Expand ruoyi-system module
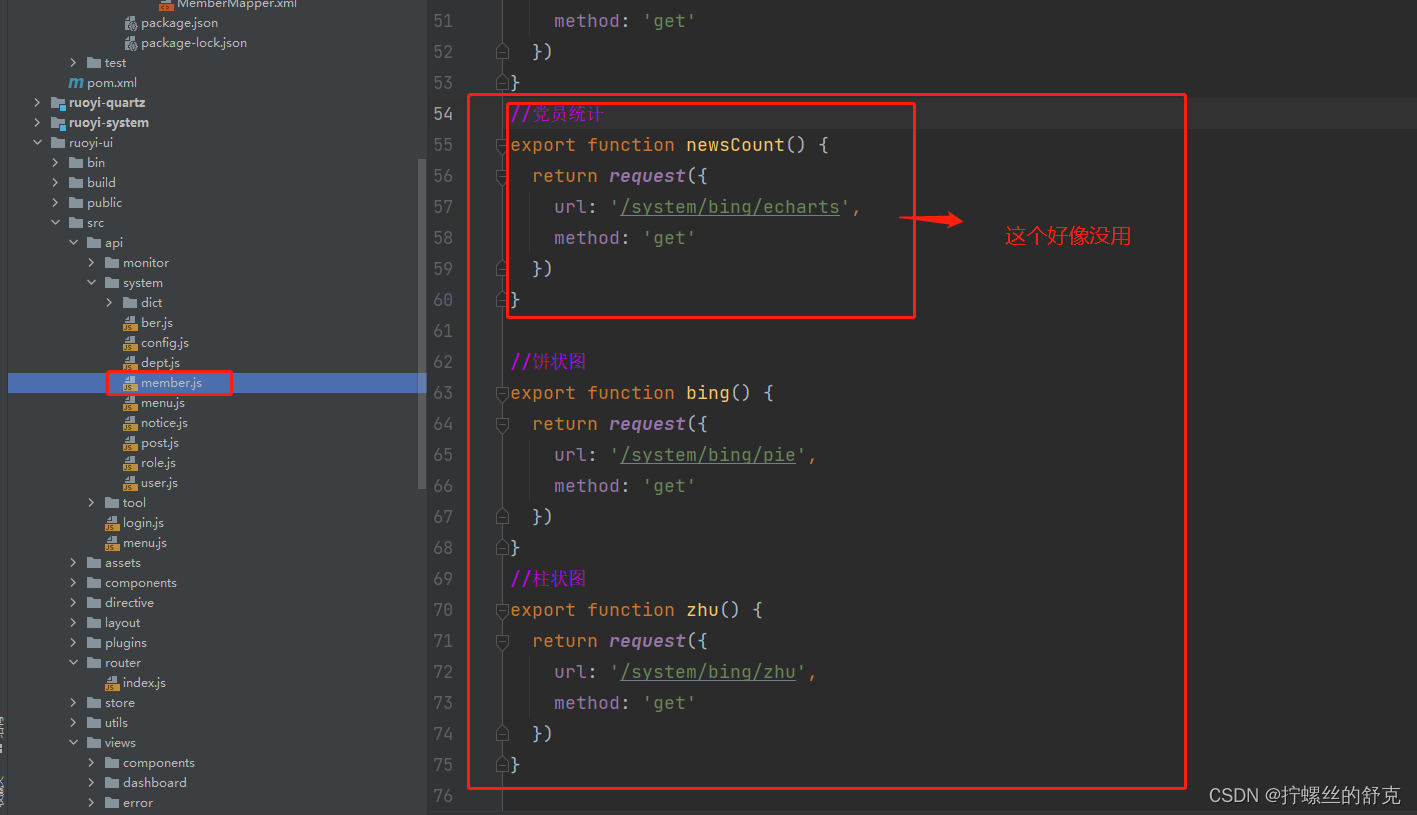 pyautogui.click(x=37, y=123)
